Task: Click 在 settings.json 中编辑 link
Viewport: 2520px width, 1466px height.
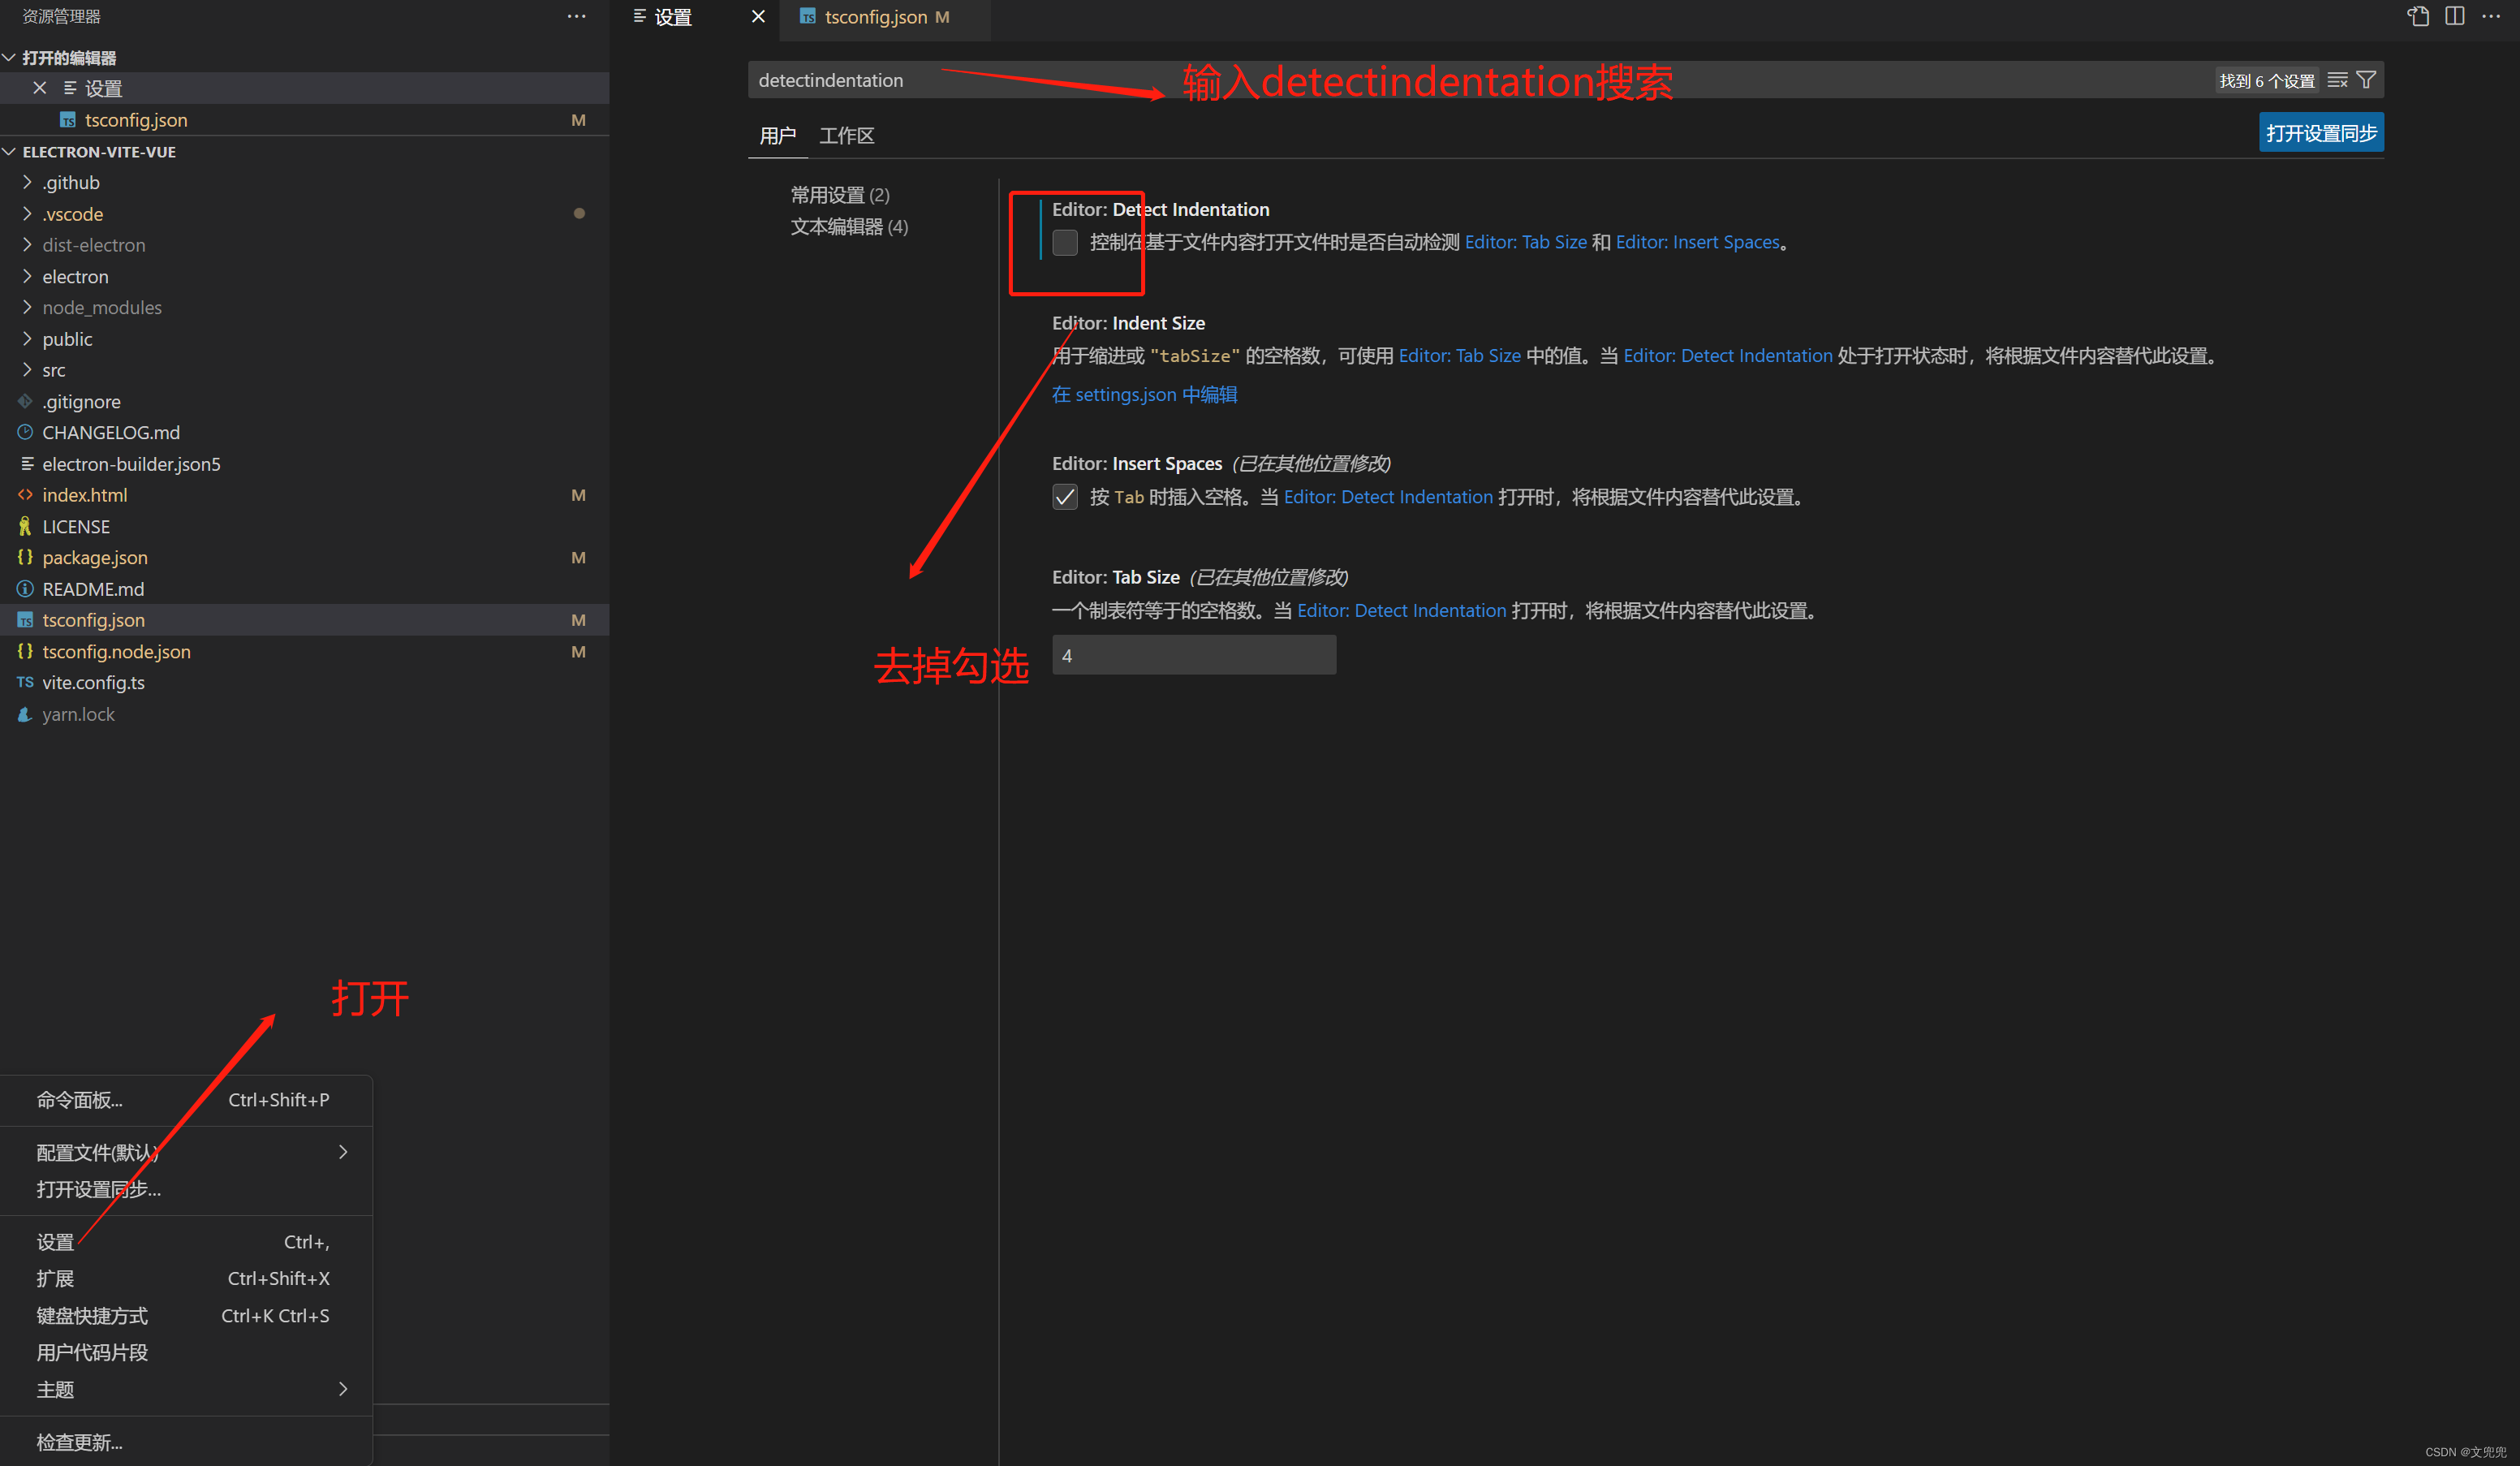Action: coord(1144,394)
